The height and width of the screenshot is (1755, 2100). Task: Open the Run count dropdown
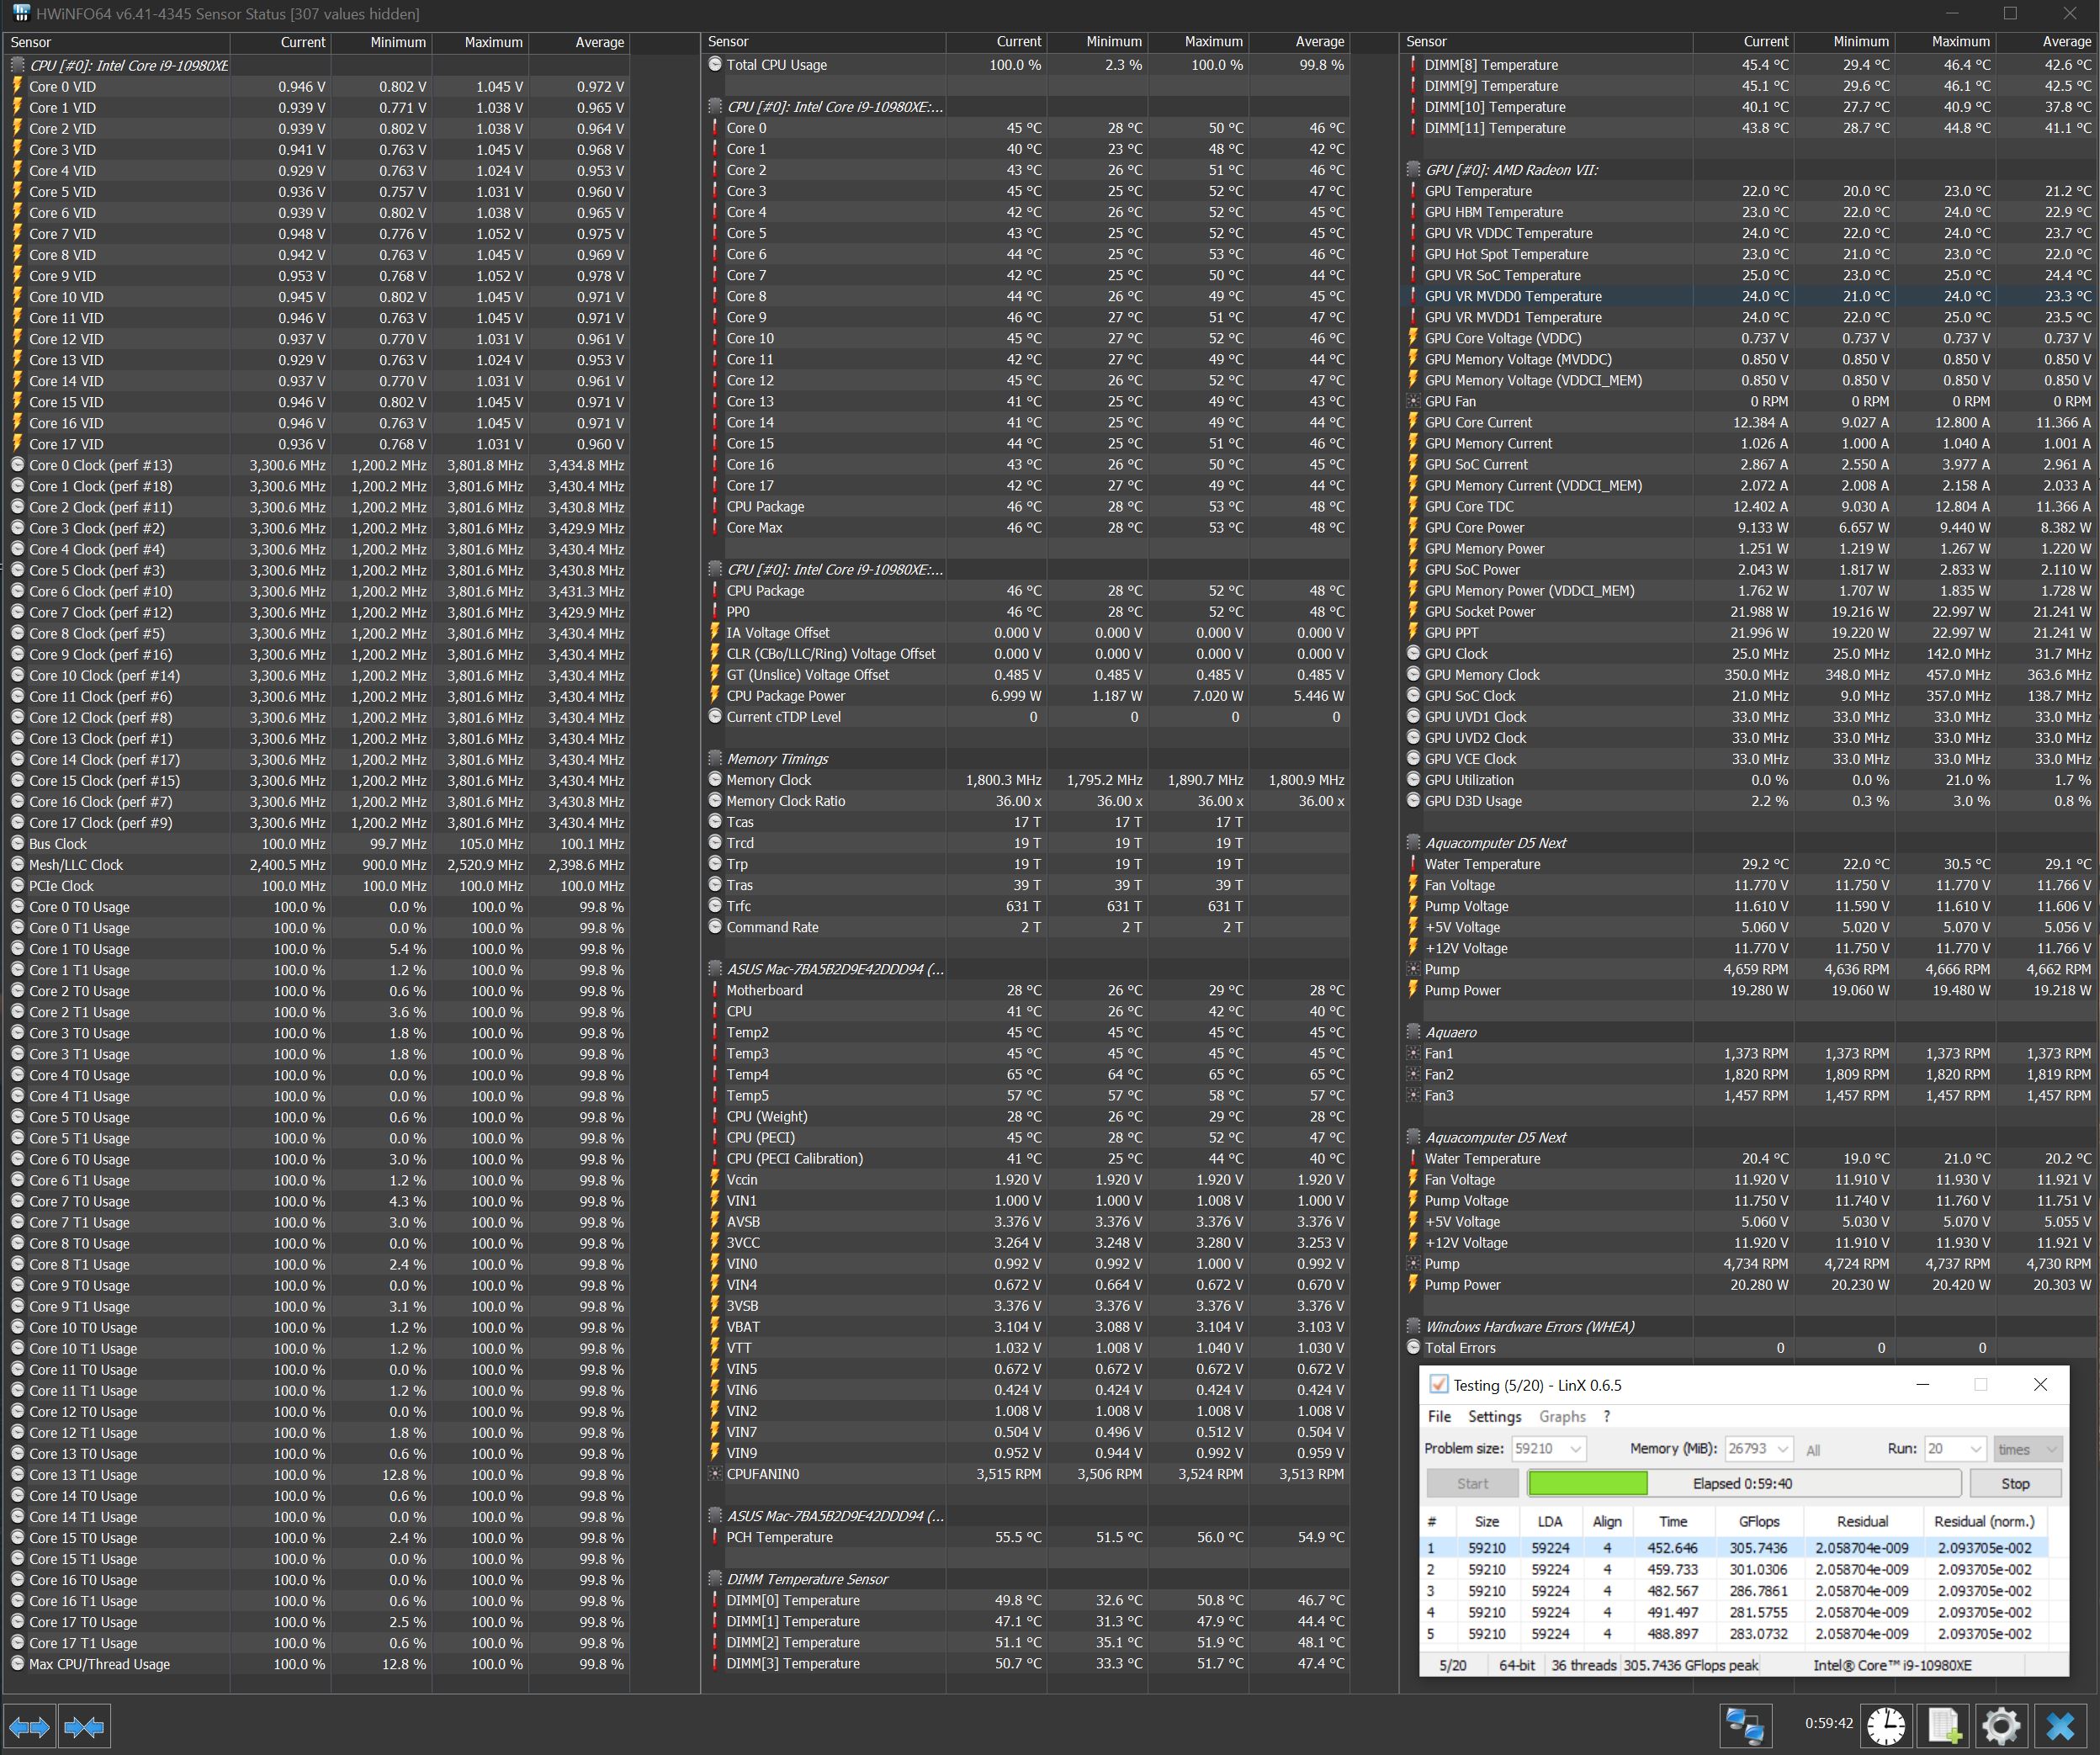(1975, 1449)
